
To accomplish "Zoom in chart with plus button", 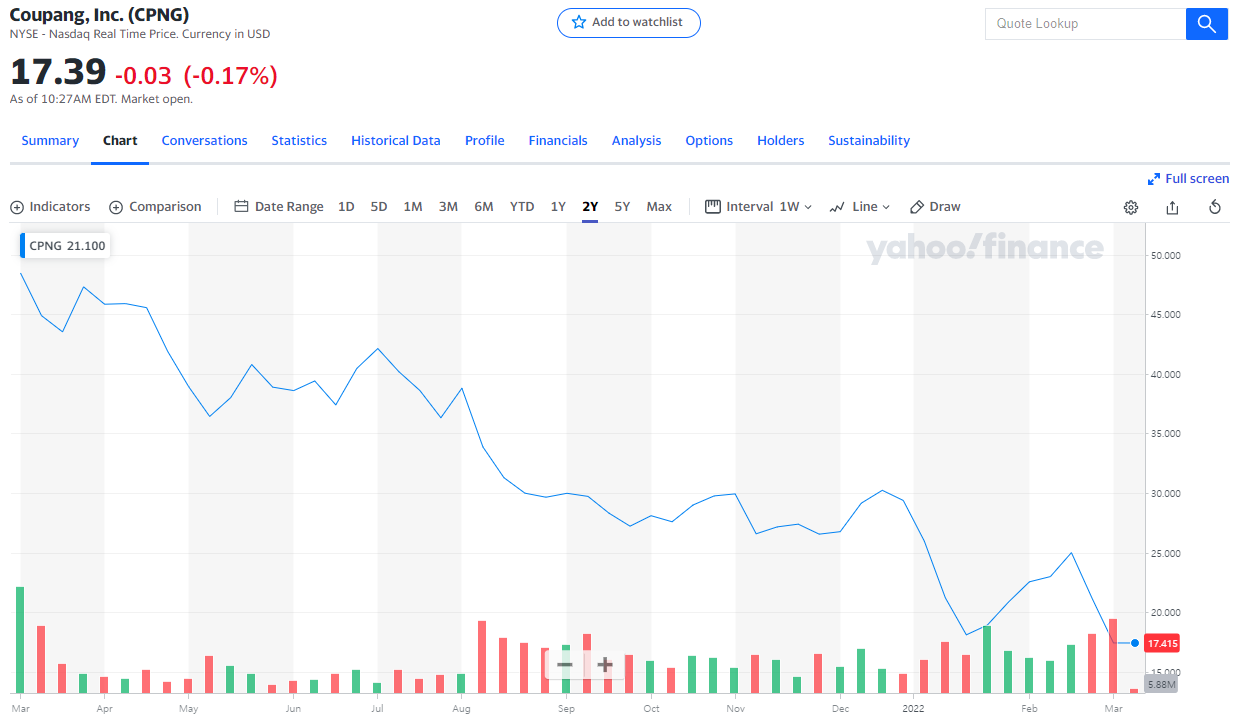I will pos(605,664).
